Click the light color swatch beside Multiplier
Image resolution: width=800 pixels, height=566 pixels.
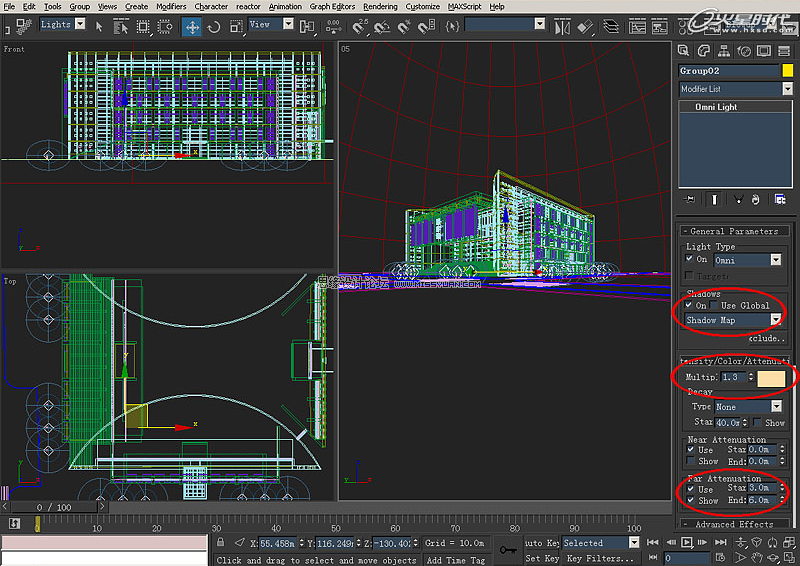pyautogui.click(x=770, y=378)
